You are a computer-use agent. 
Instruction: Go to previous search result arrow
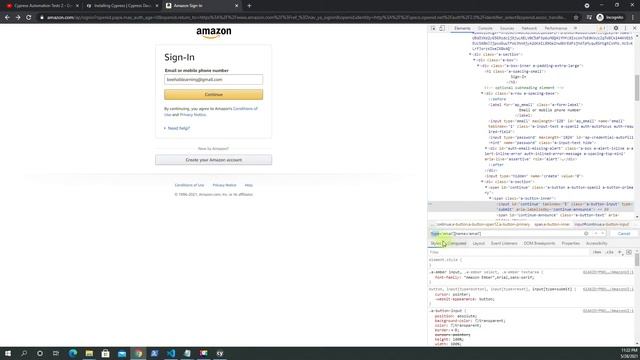pyautogui.click(x=596, y=233)
